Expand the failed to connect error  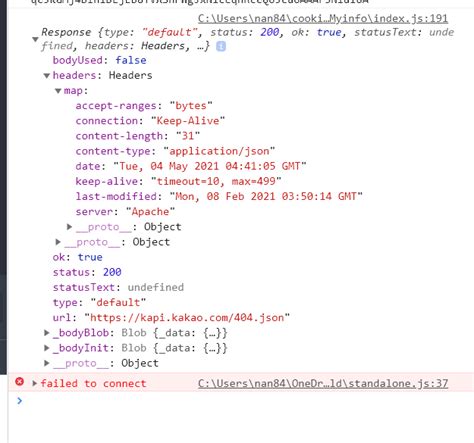click(x=34, y=383)
